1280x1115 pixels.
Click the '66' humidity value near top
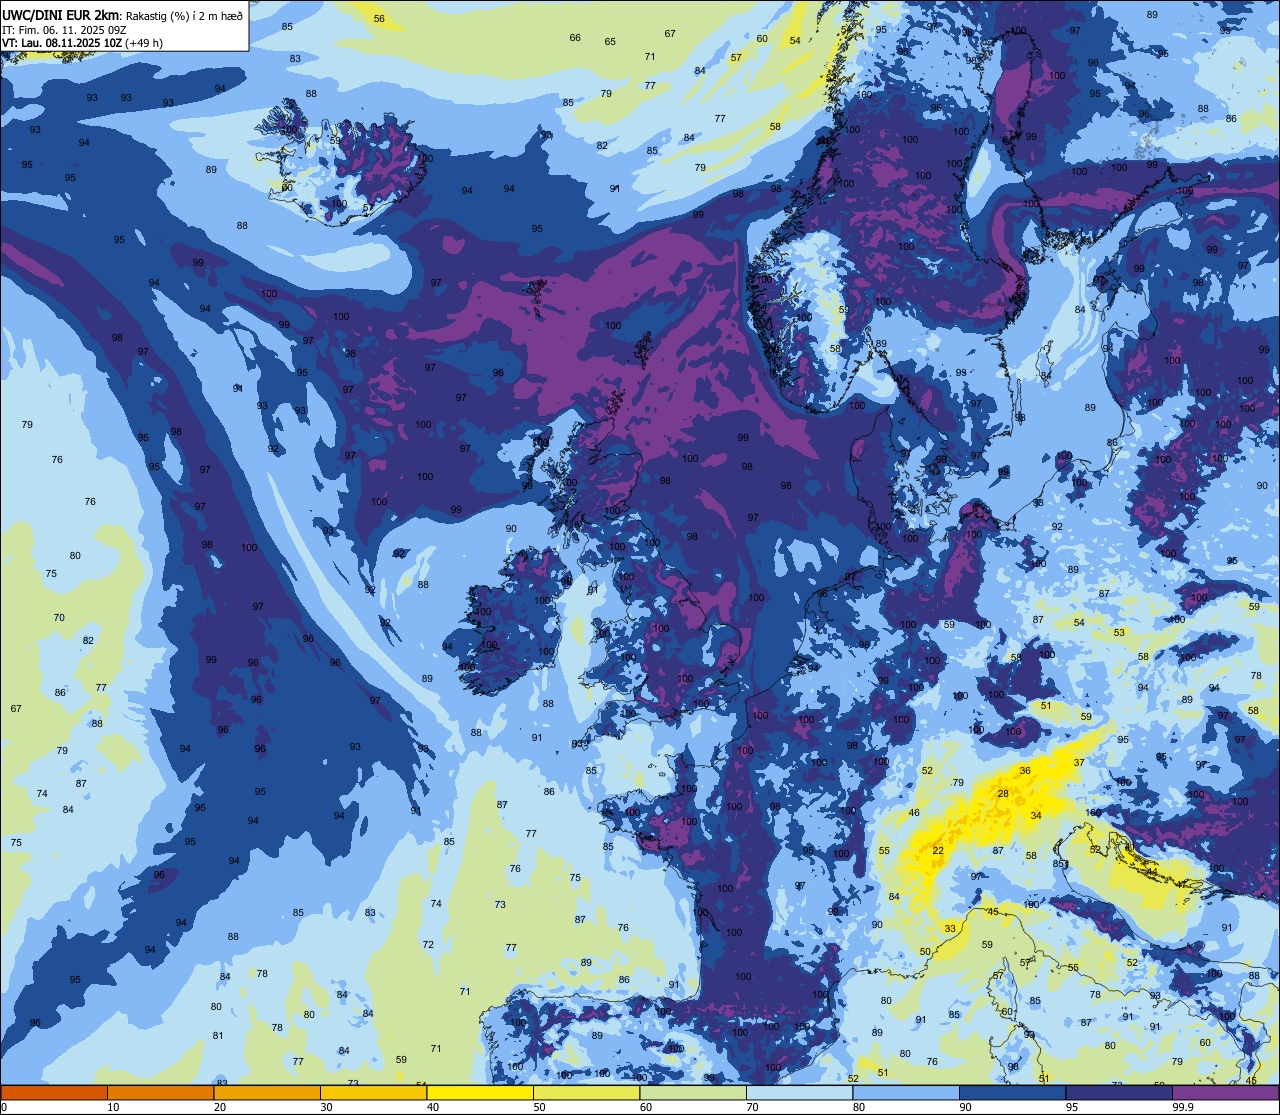click(575, 38)
